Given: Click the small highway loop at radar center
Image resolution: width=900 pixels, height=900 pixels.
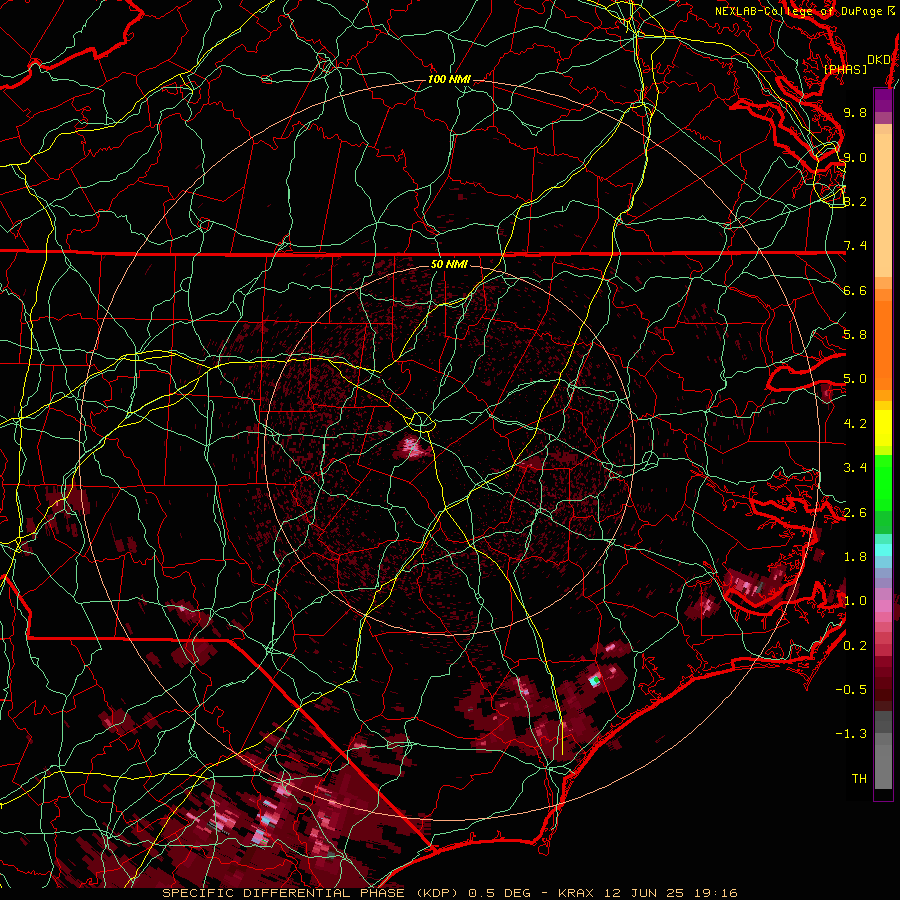Looking at the screenshot, I should click(421, 422).
